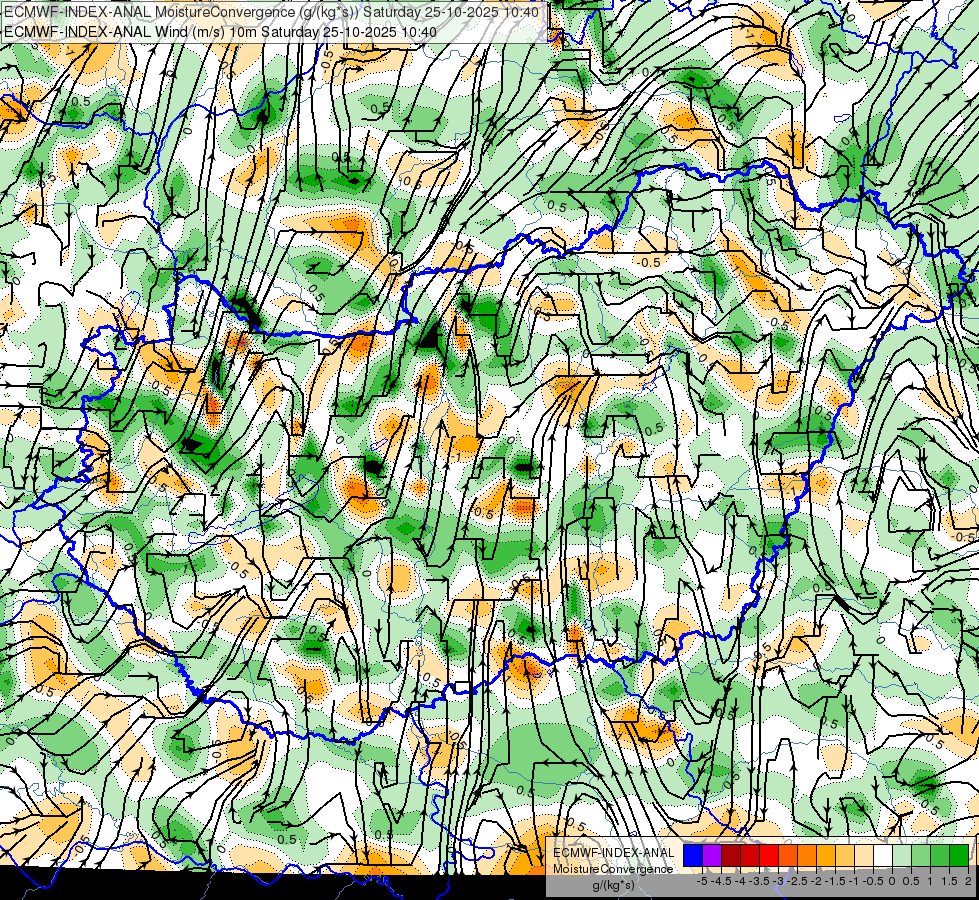Select the lightest green swatch between 0 and 0.5
Screen dimensions: 979x900
tap(902, 855)
